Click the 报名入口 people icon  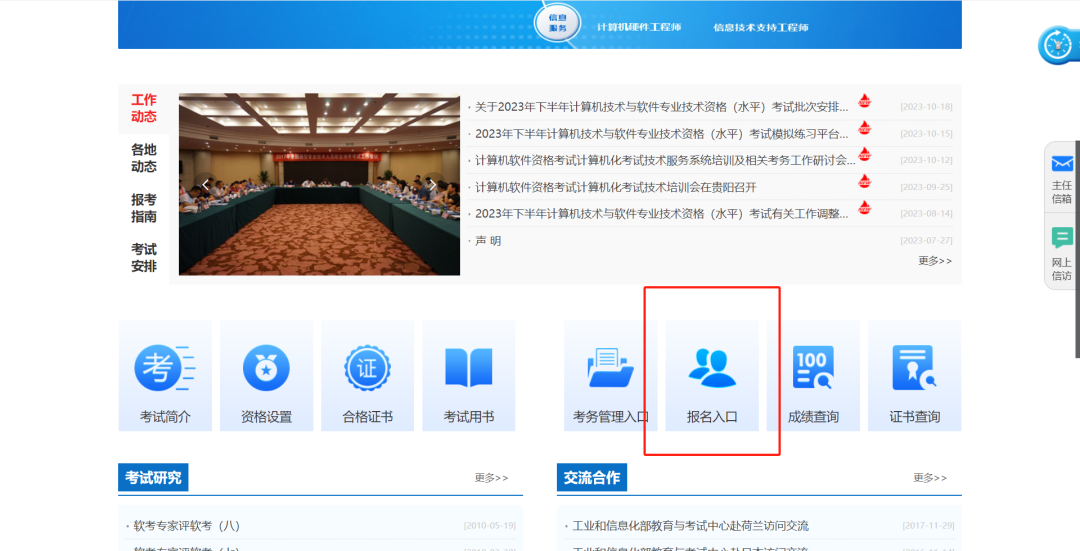pos(712,368)
